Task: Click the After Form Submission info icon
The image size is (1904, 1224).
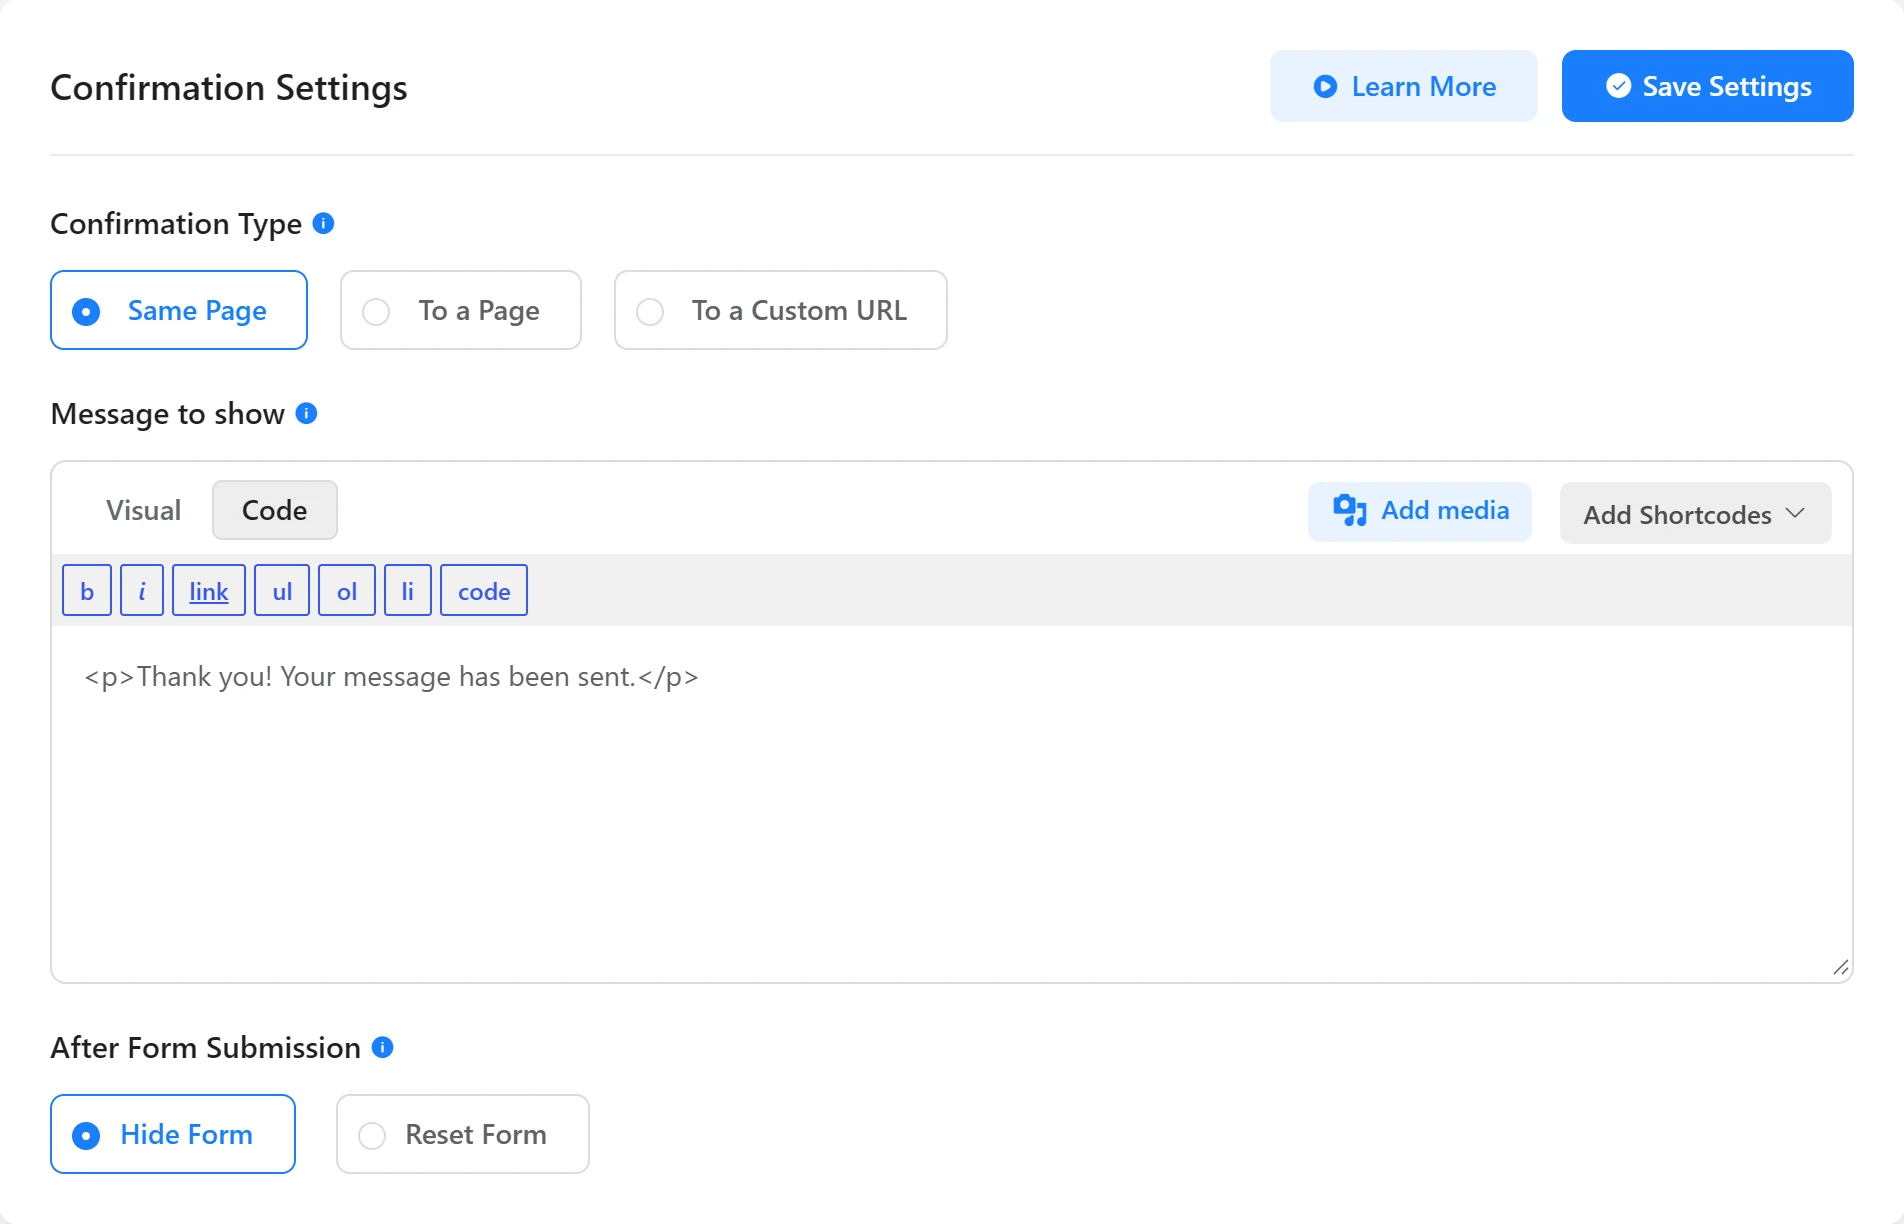Action: 382,1047
